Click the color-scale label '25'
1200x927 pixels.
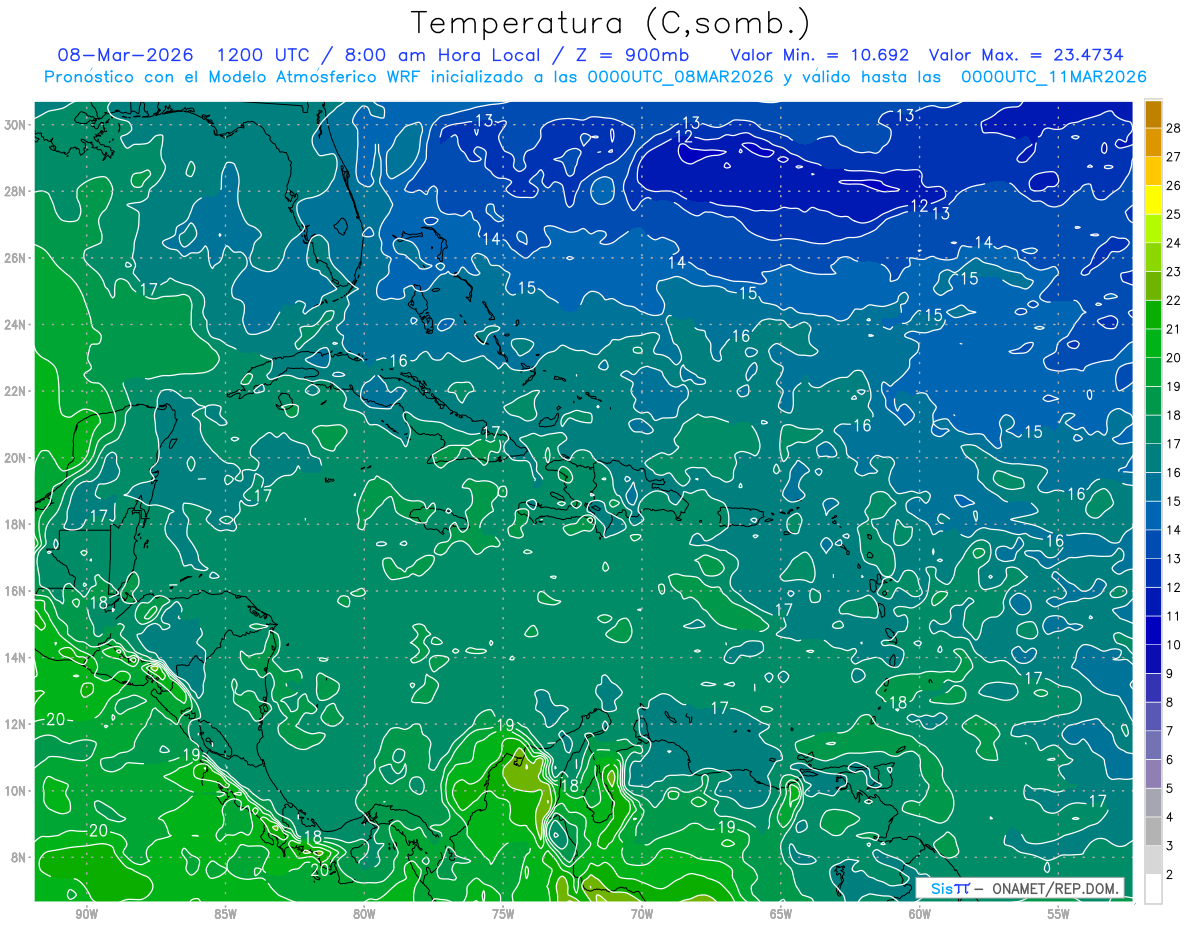1174,214
